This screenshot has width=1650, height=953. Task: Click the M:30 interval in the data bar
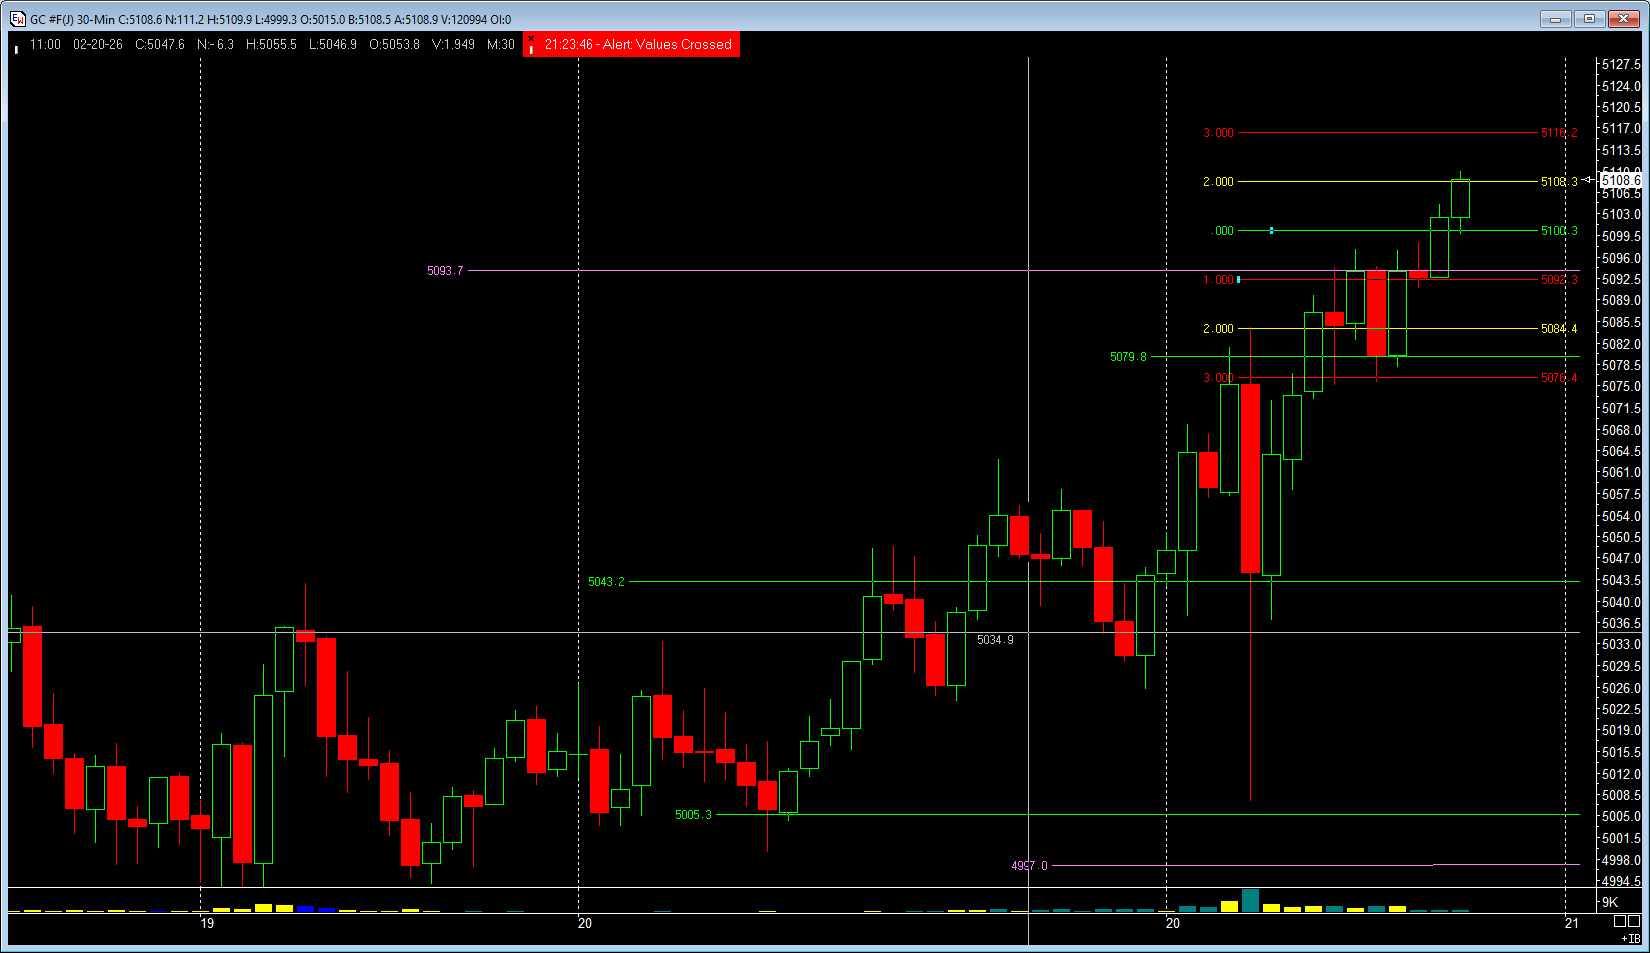(x=501, y=45)
